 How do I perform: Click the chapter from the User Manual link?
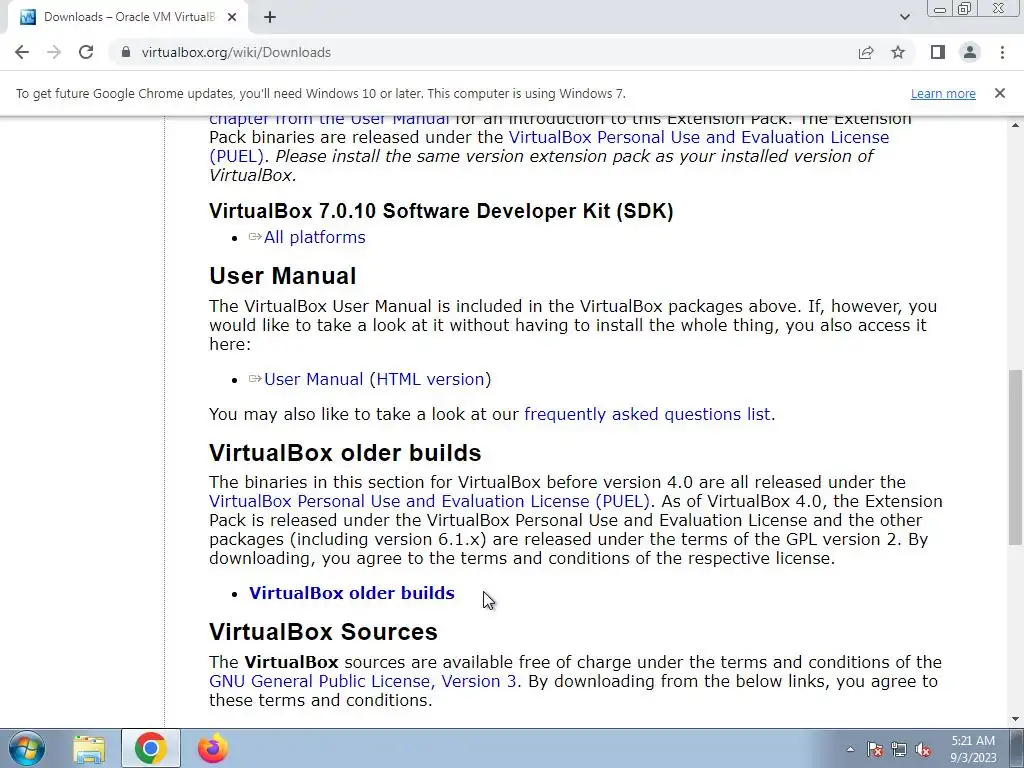point(328,120)
